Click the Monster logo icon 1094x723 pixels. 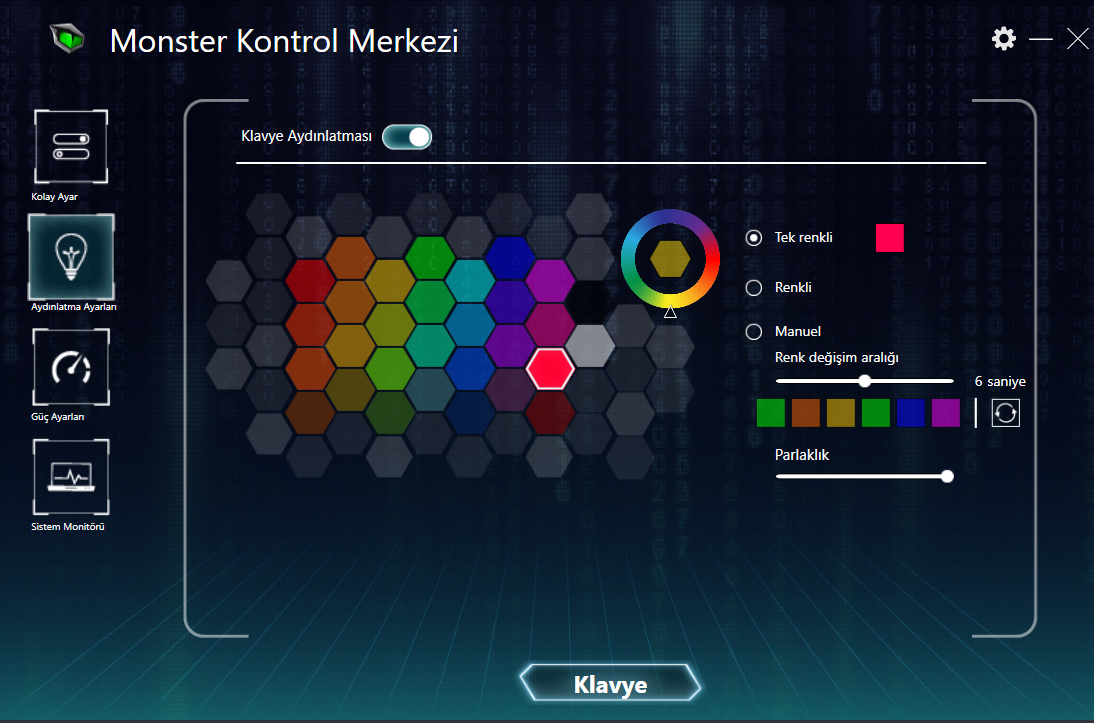pyautogui.click(x=68, y=38)
